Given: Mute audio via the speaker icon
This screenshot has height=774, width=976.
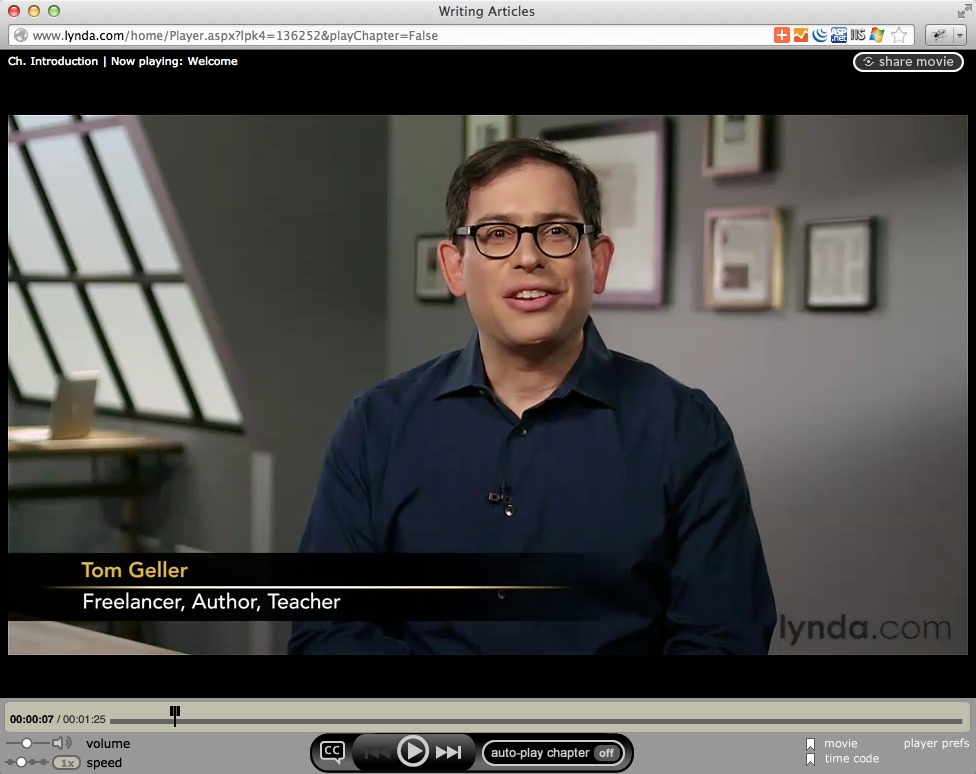Looking at the screenshot, I should (62, 743).
